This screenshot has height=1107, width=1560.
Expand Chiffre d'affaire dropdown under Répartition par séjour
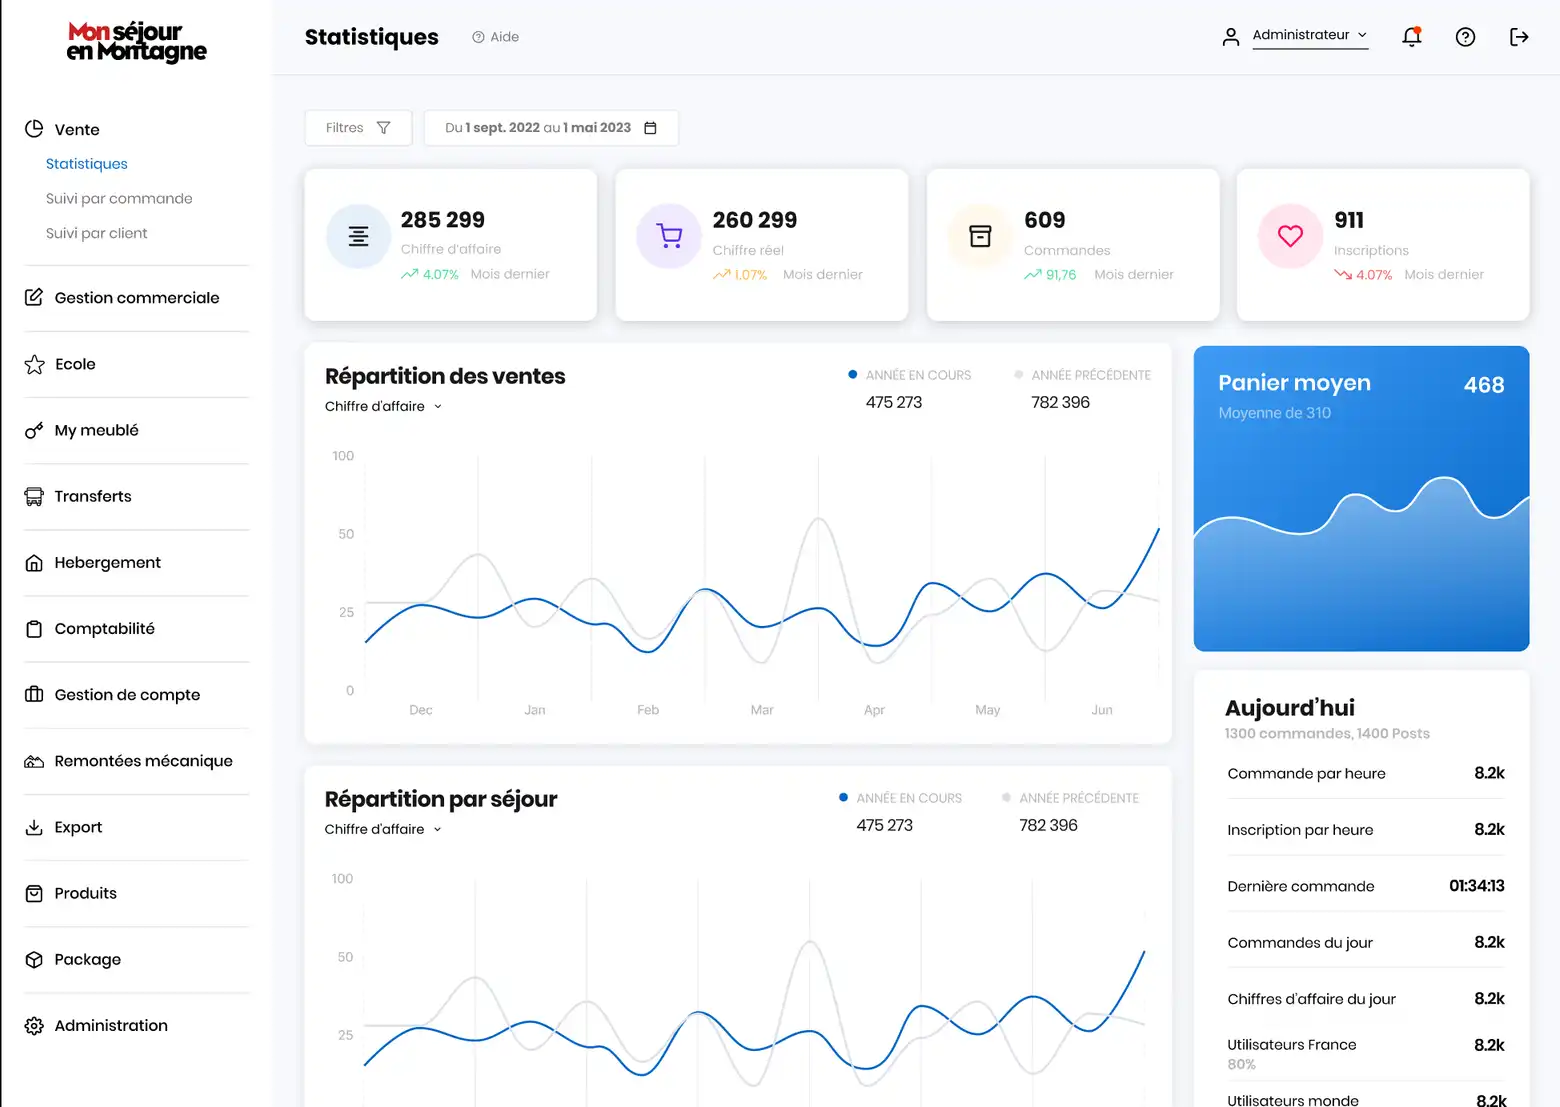tap(383, 829)
